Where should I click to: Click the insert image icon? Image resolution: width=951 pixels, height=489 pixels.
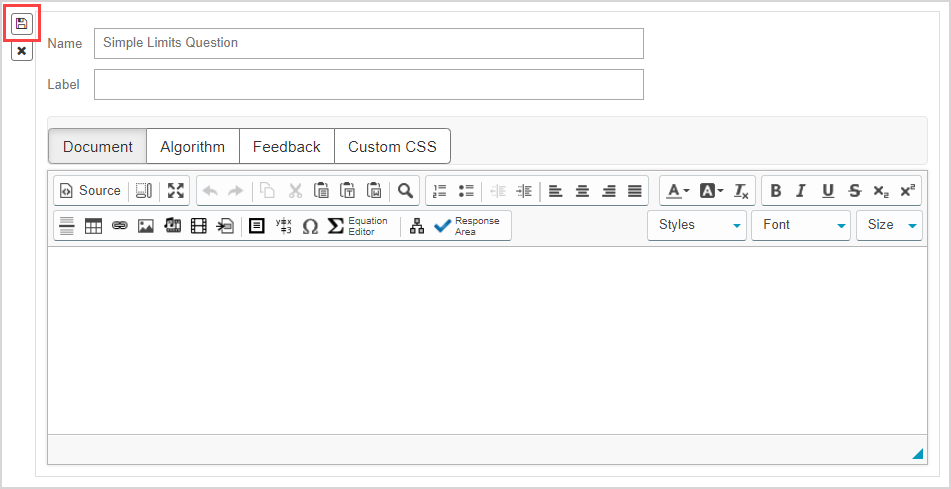(x=146, y=226)
